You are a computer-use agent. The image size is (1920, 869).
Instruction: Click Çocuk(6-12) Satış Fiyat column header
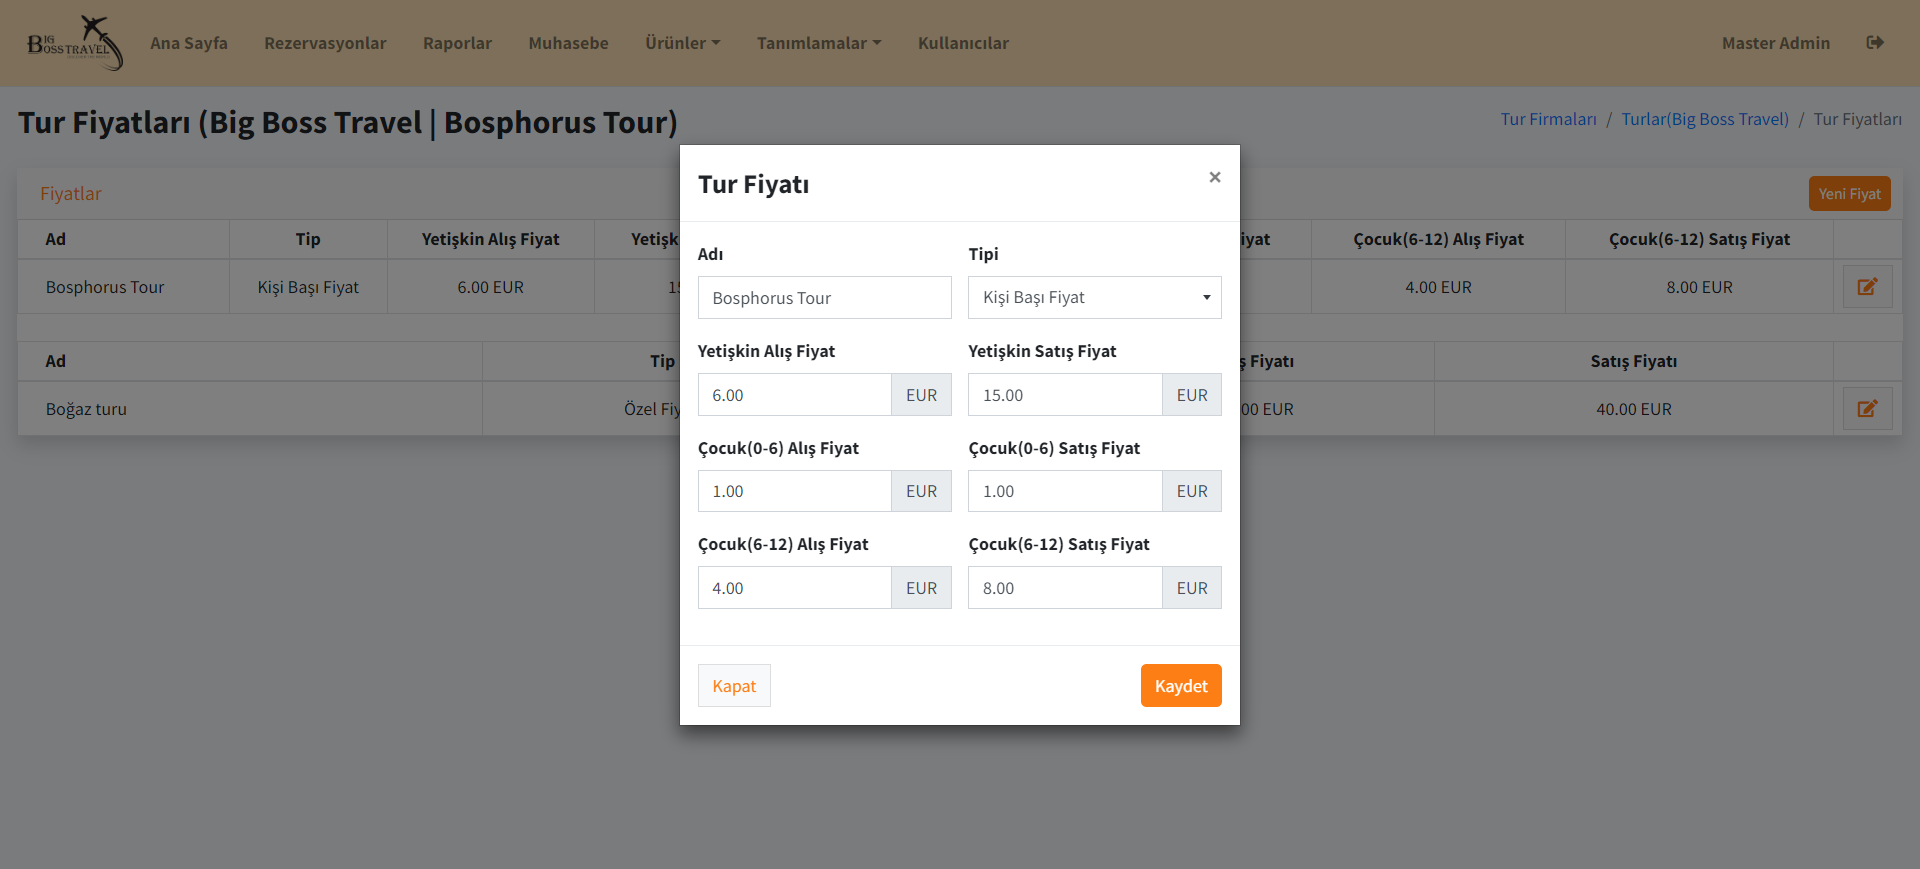[x=1699, y=239]
